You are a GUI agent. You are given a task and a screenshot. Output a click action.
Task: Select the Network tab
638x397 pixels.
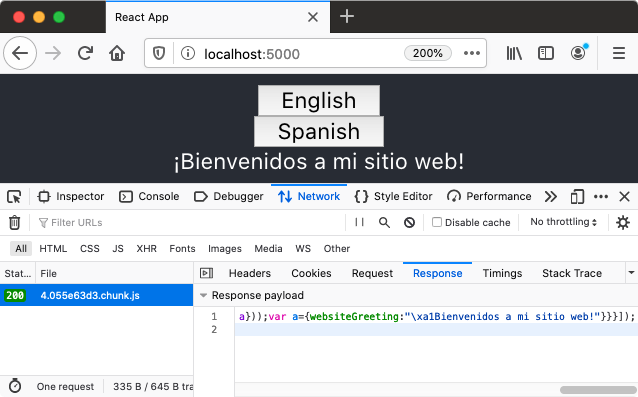(x=309, y=197)
